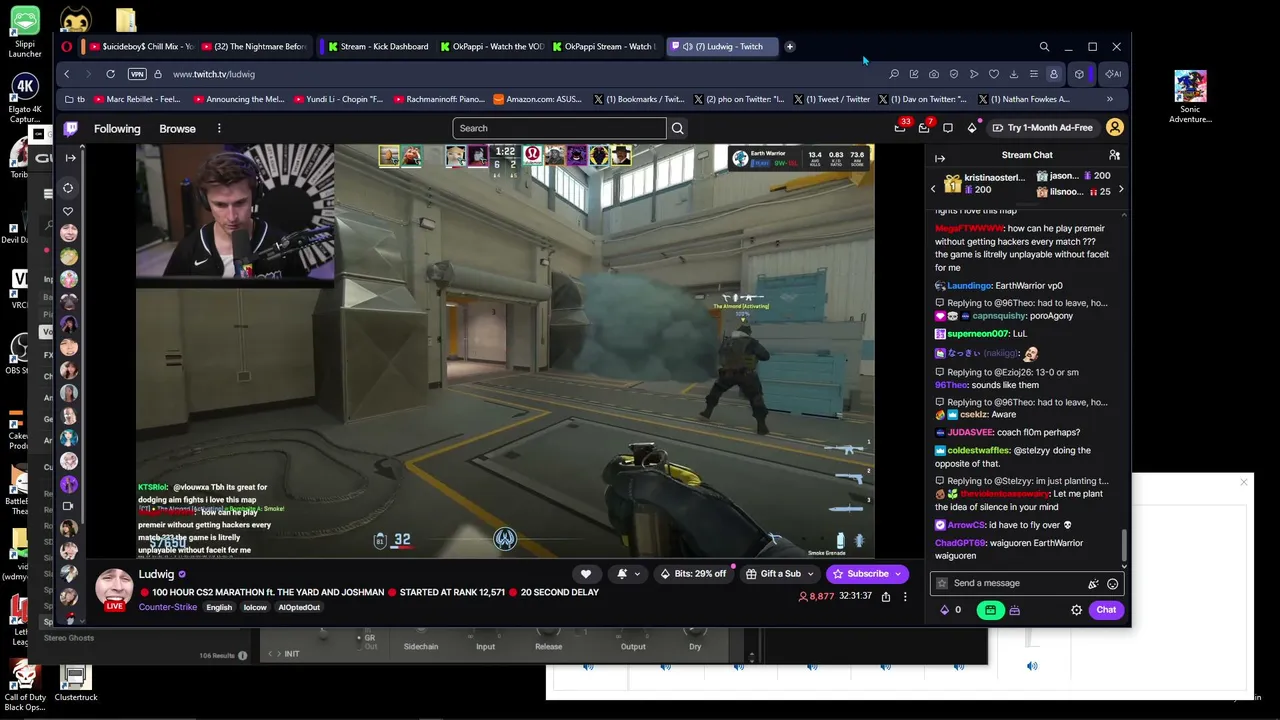
Task: Open the green channel points reward button
Action: coord(990,610)
